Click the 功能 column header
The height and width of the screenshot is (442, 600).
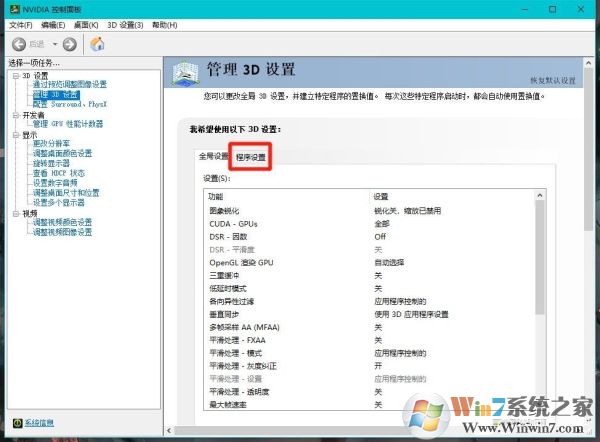[287, 197]
